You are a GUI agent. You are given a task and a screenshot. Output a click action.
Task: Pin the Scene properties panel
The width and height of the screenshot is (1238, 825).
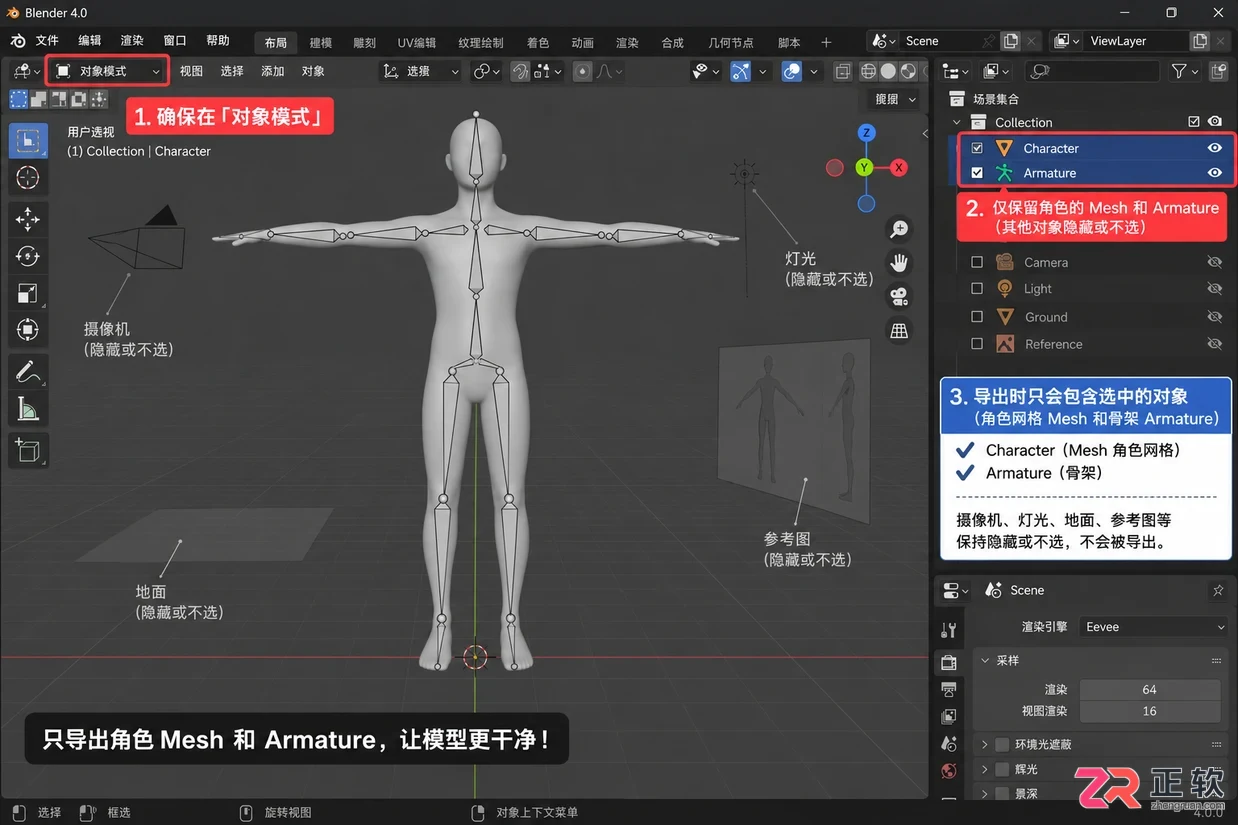(1217, 590)
